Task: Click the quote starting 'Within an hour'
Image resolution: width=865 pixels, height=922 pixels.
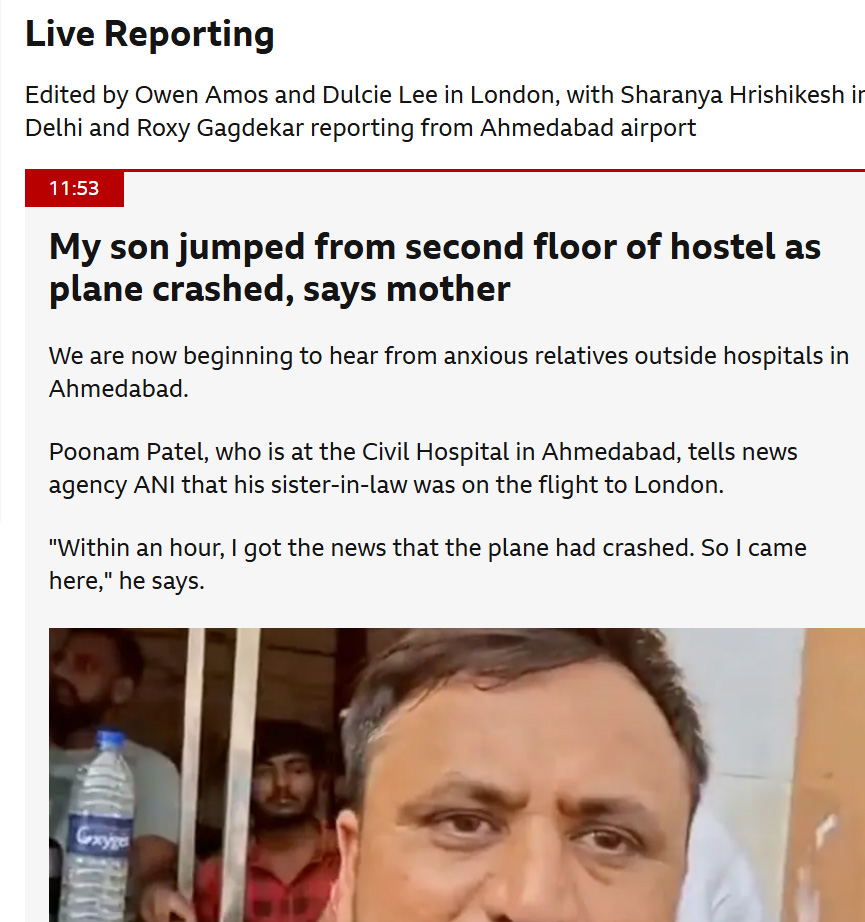Action: pyautogui.click(x=428, y=564)
